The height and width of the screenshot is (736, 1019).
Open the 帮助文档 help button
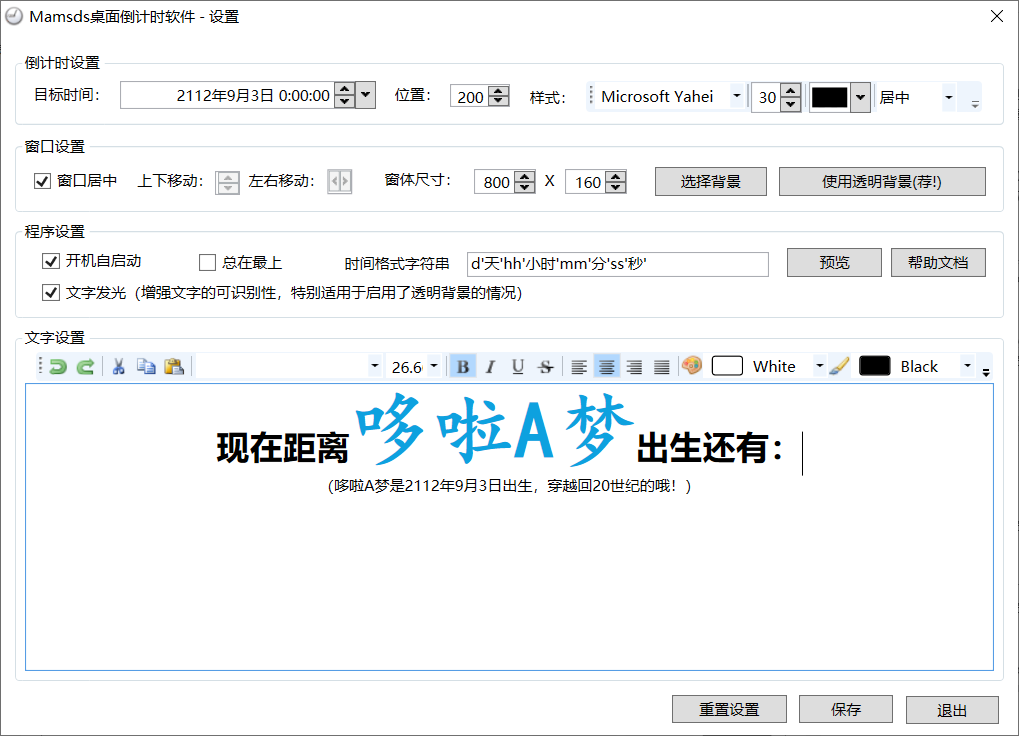click(938, 262)
